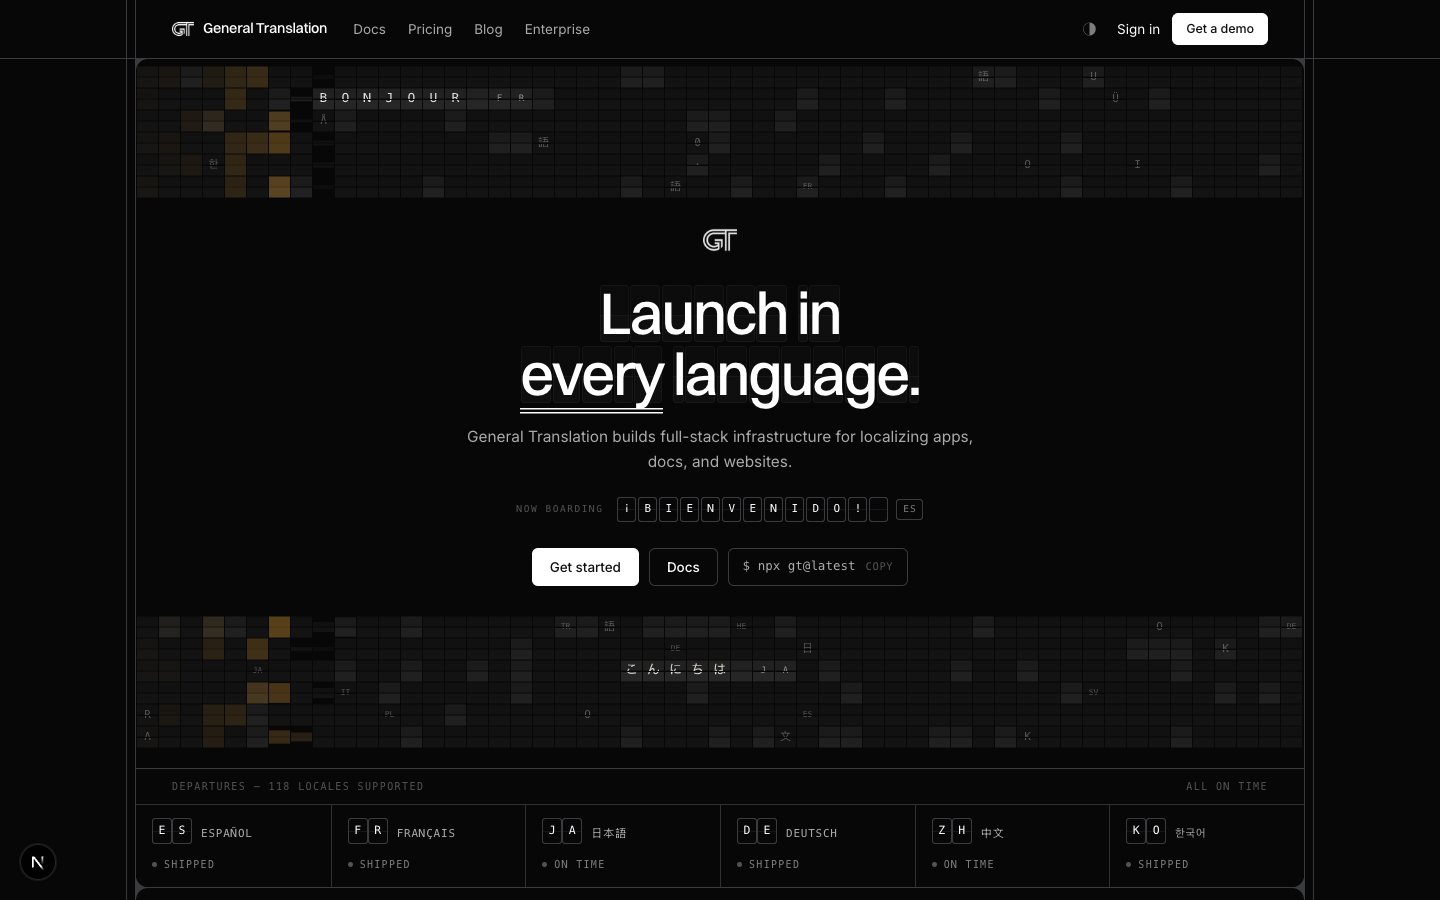
Task: Open the Blog nav item
Action: coord(488,29)
